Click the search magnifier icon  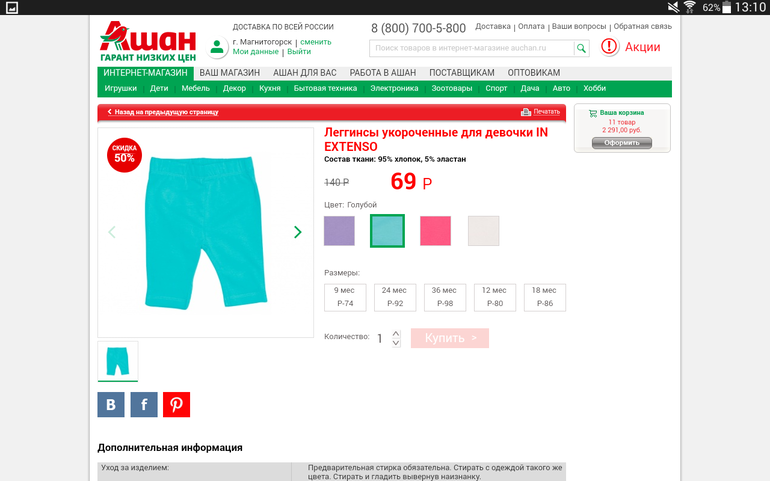581,48
